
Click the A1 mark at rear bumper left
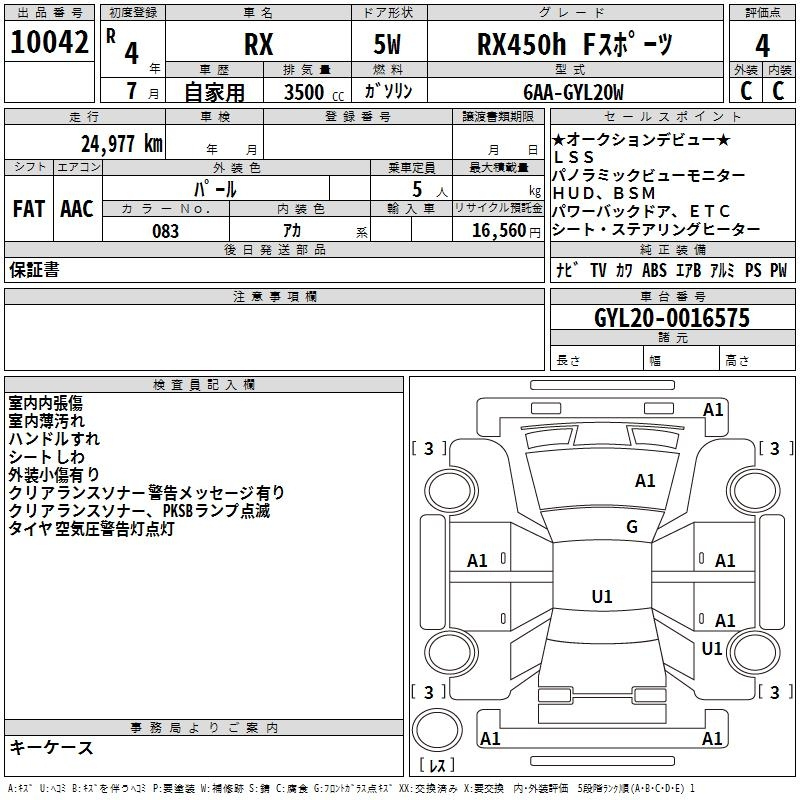pyautogui.click(x=490, y=738)
